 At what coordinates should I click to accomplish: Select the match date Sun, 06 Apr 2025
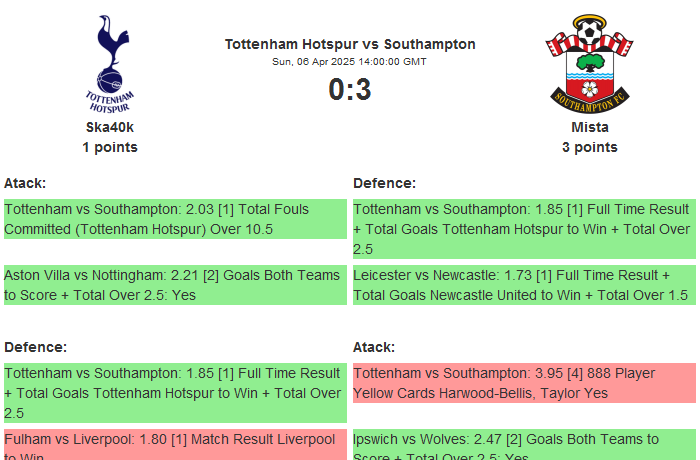click(350, 61)
